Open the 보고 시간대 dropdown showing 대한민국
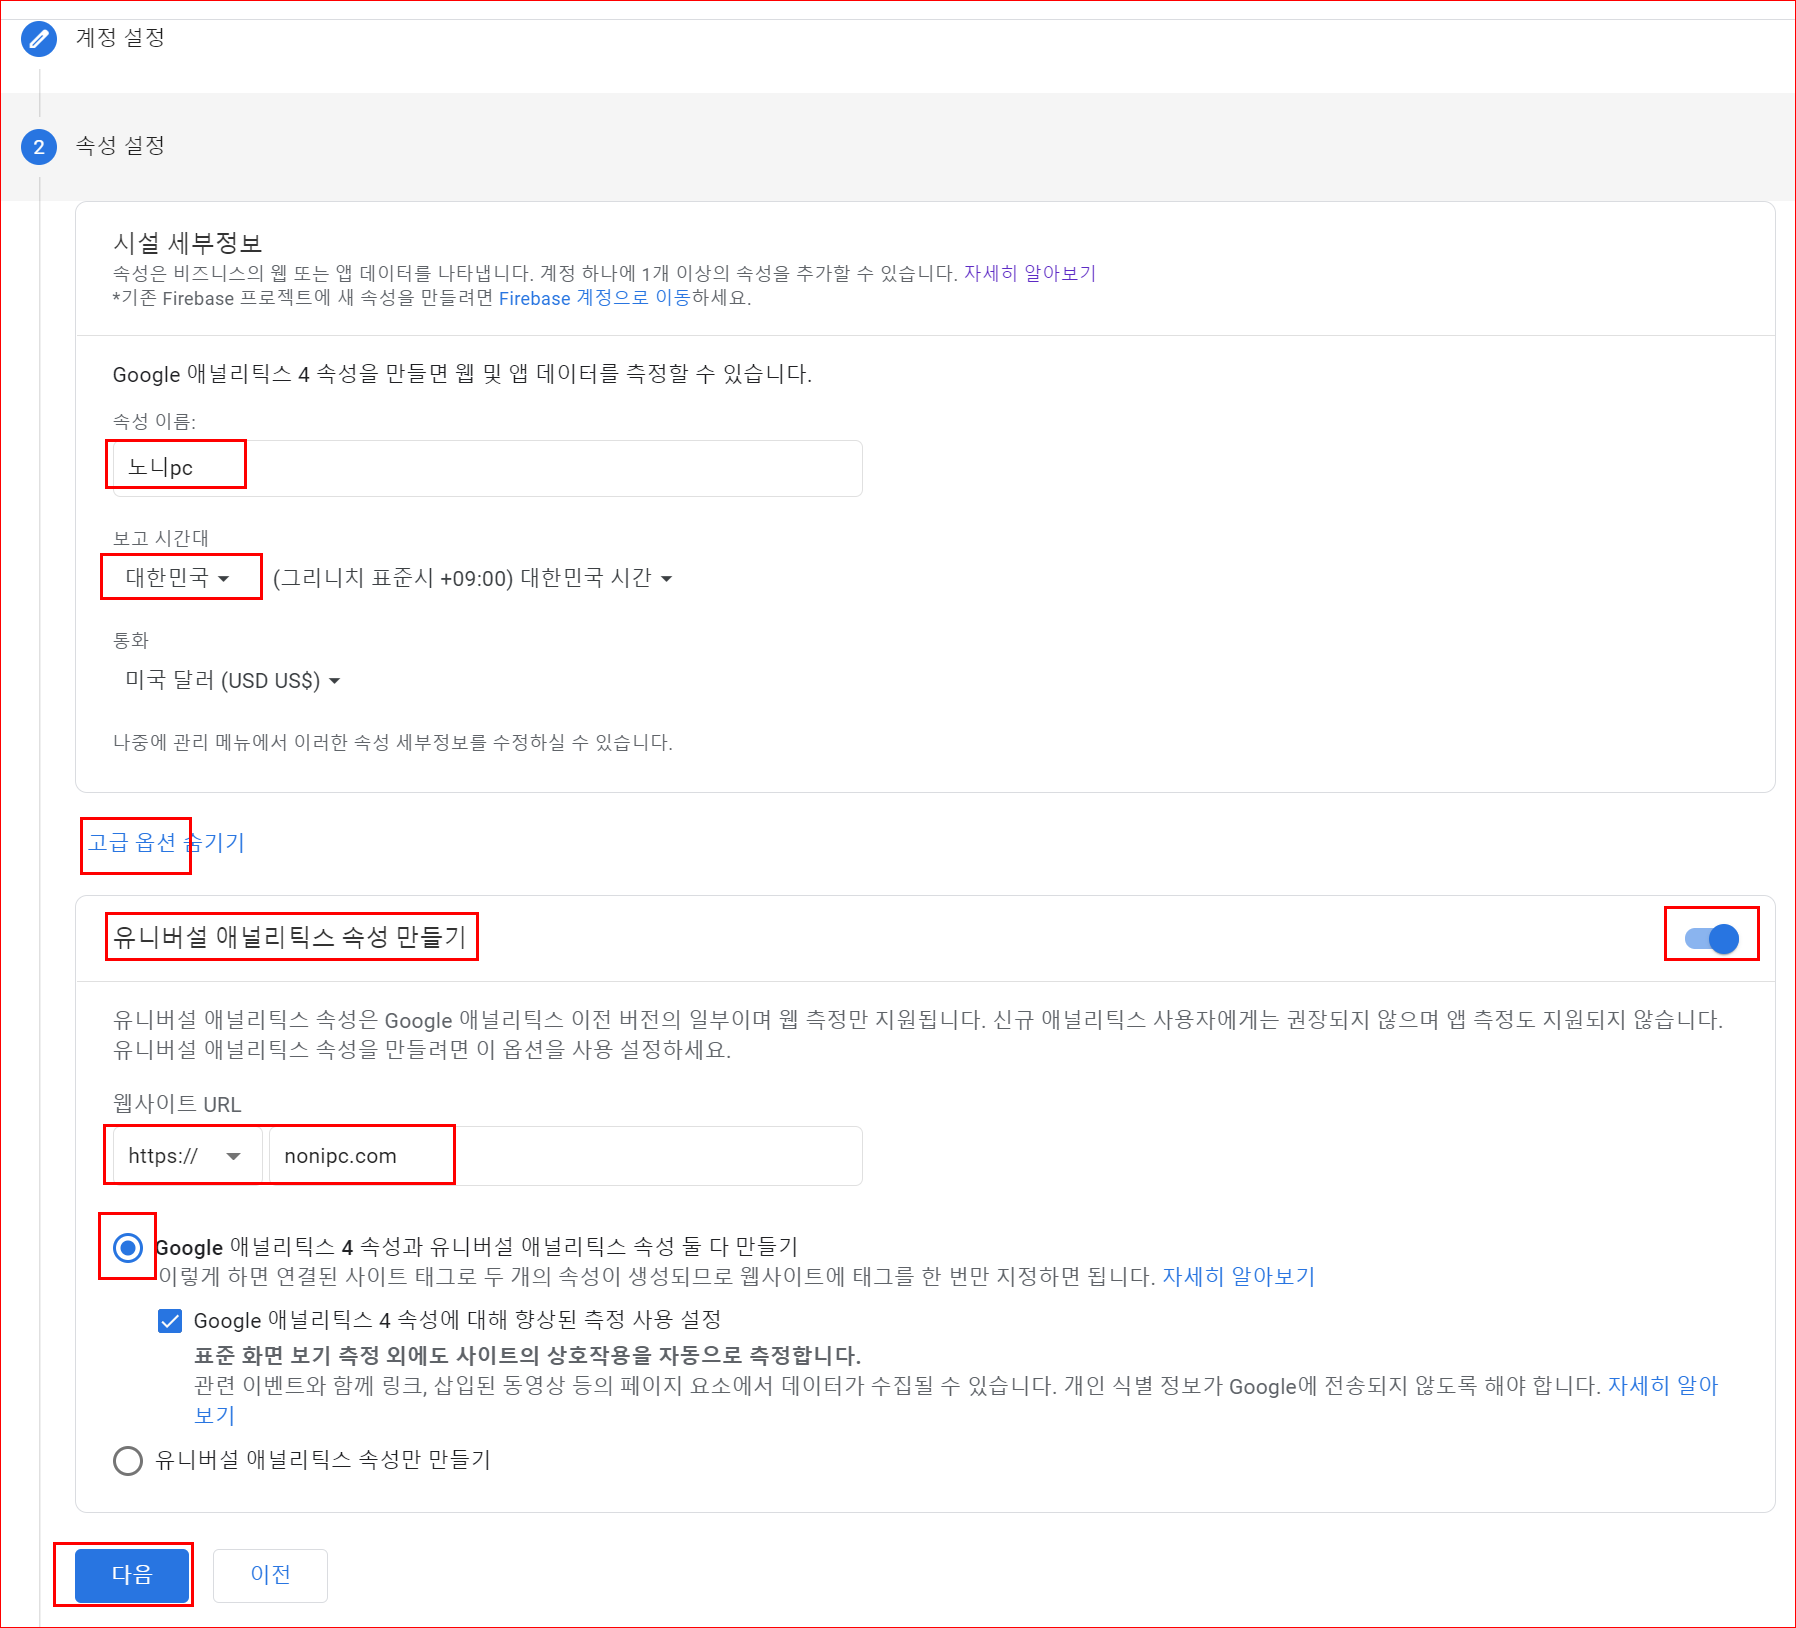 click(x=180, y=577)
